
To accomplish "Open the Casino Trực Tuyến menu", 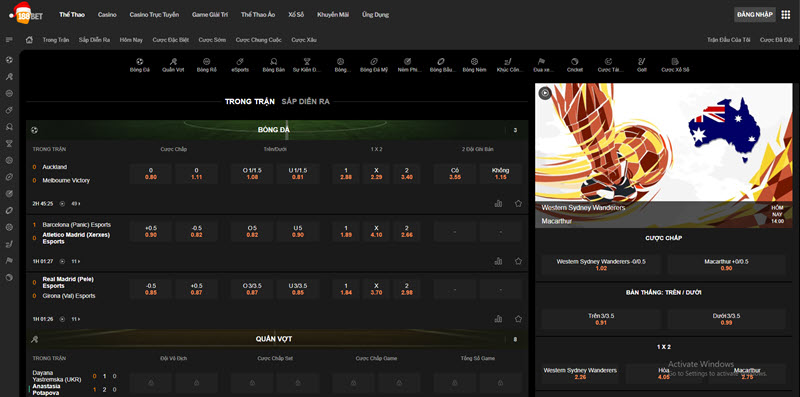I will 154,15.
